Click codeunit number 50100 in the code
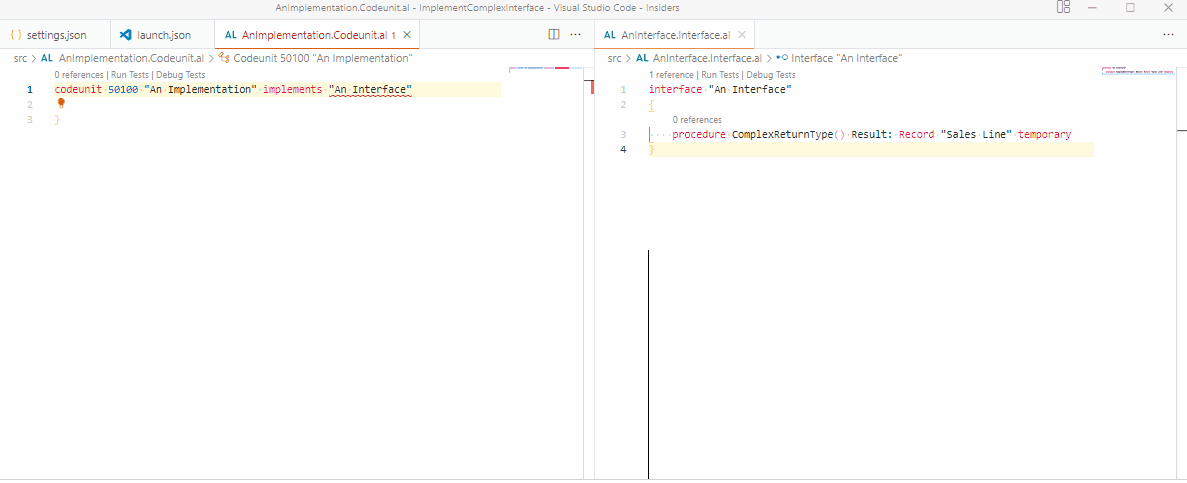The width and height of the screenshot is (1187, 483). (x=123, y=90)
